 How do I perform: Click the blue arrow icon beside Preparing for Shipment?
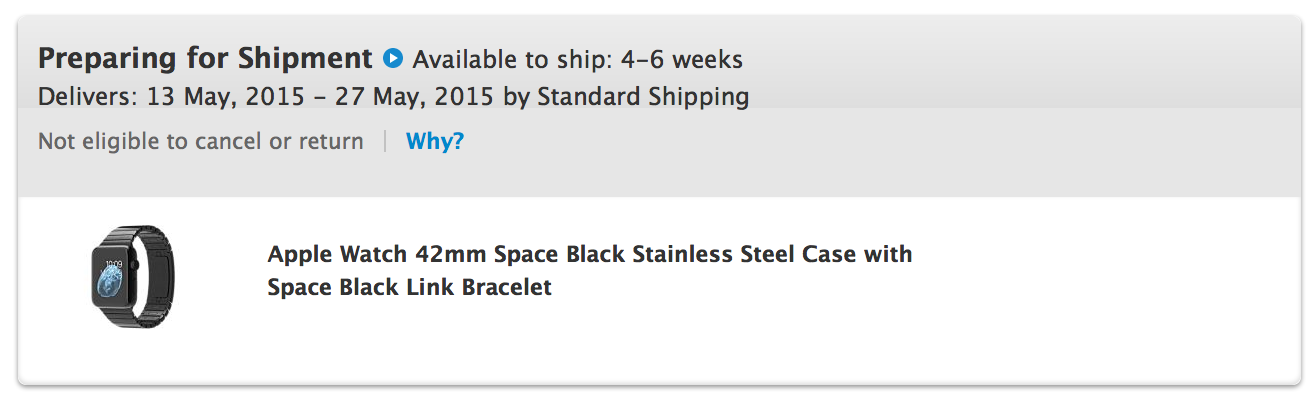click(393, 59)
